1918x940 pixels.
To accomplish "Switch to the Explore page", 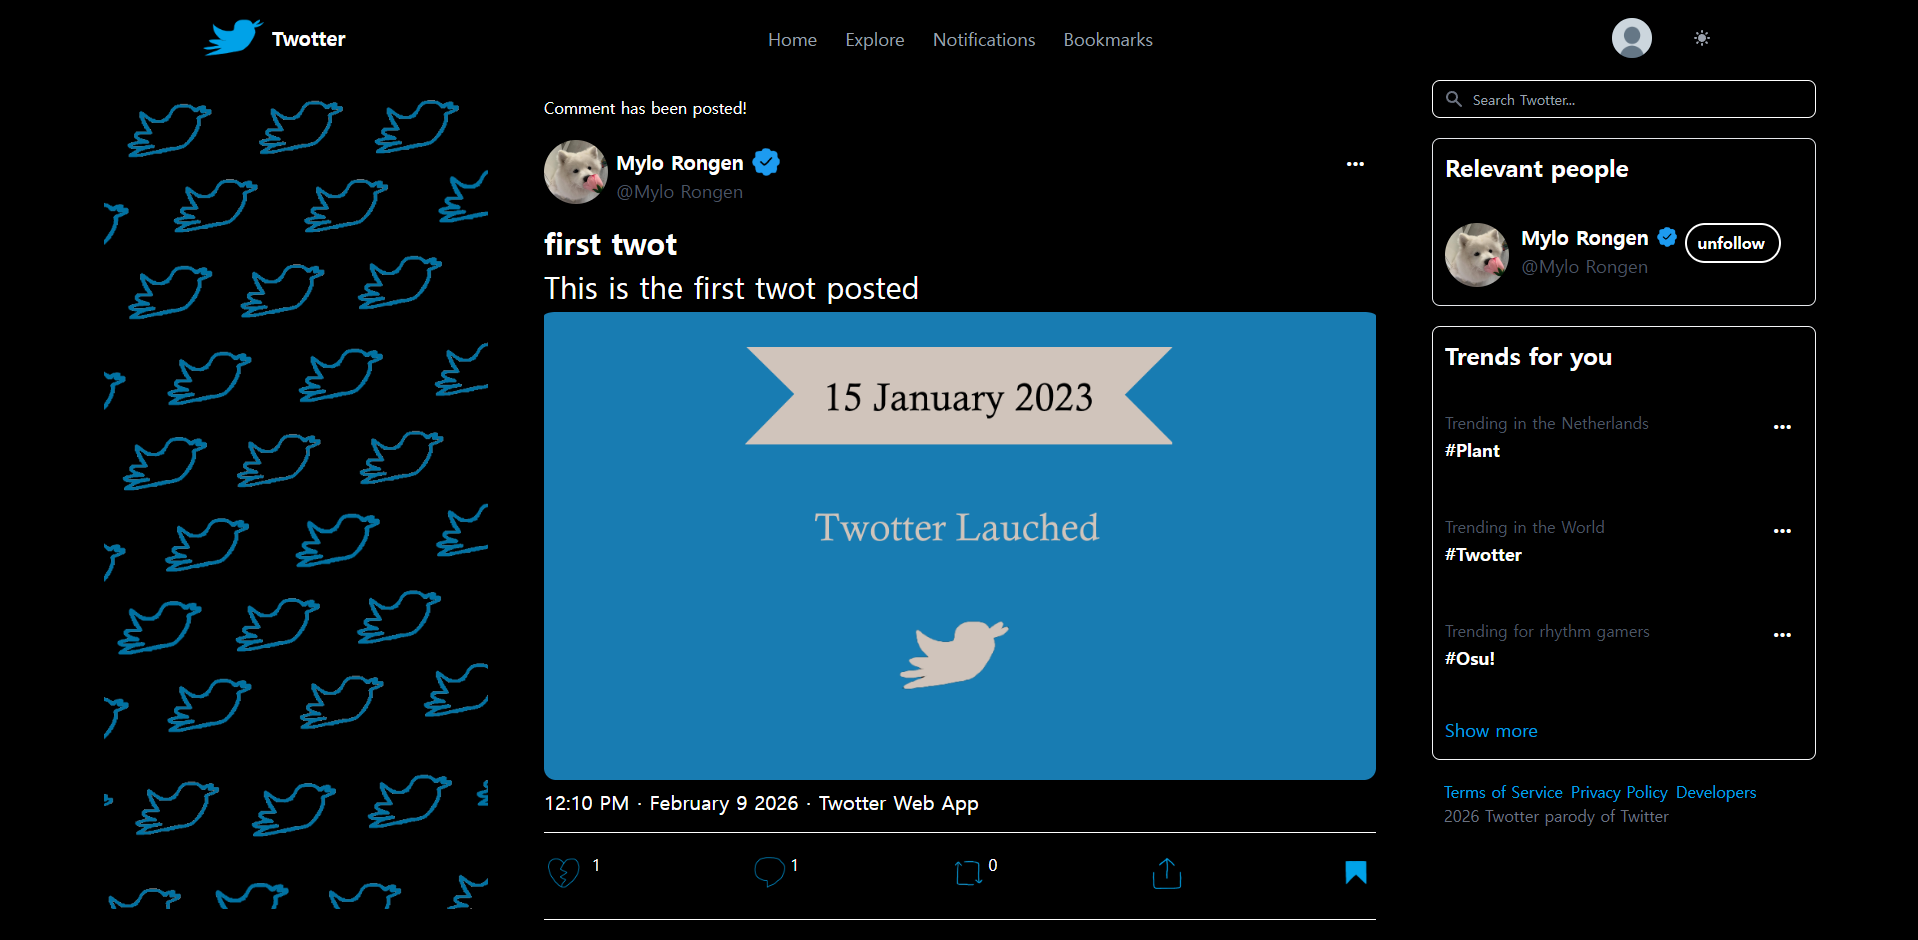I will 874,39.
